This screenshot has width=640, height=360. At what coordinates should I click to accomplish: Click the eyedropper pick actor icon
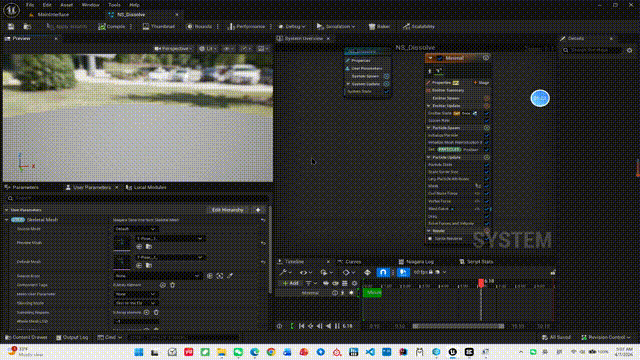[230, 276]
